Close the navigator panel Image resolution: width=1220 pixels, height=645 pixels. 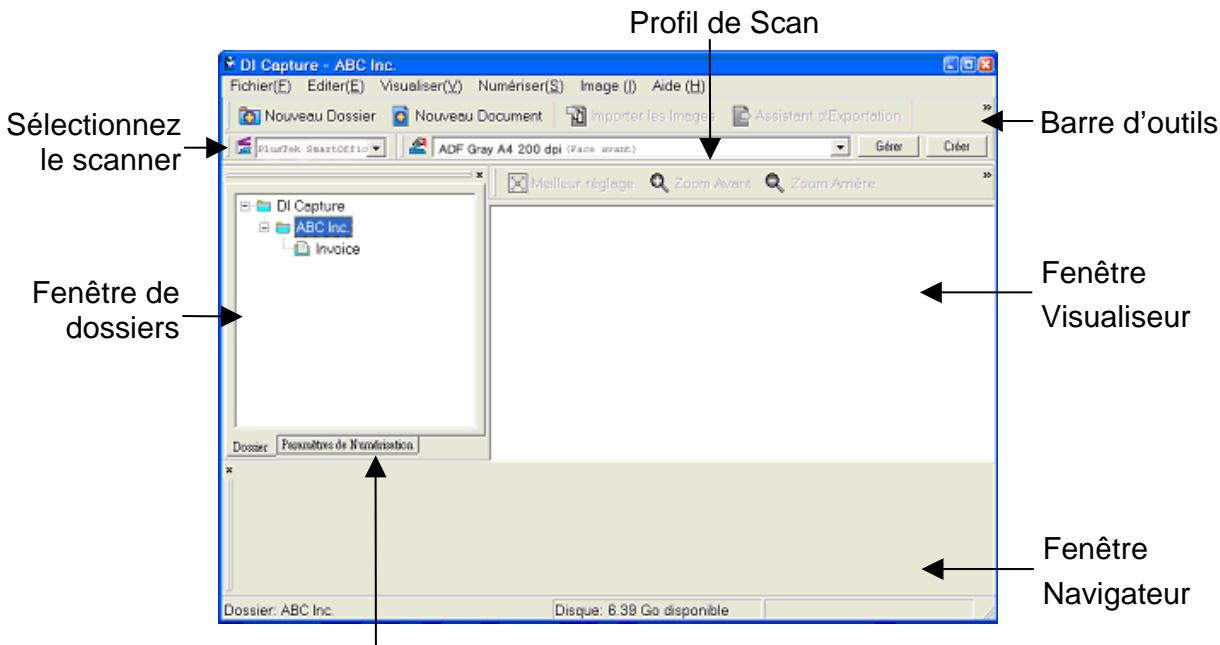[231, 469]
